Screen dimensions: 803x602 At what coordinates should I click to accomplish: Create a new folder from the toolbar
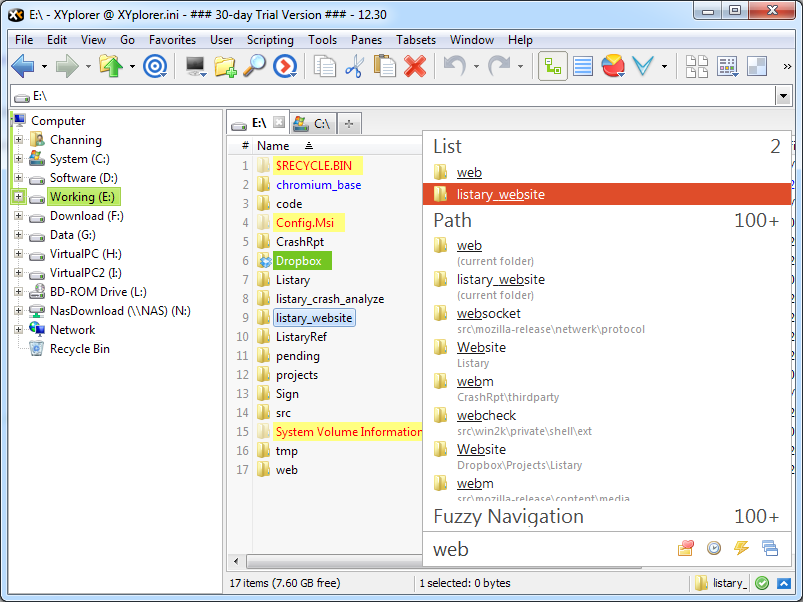click(x=225, y=67)
